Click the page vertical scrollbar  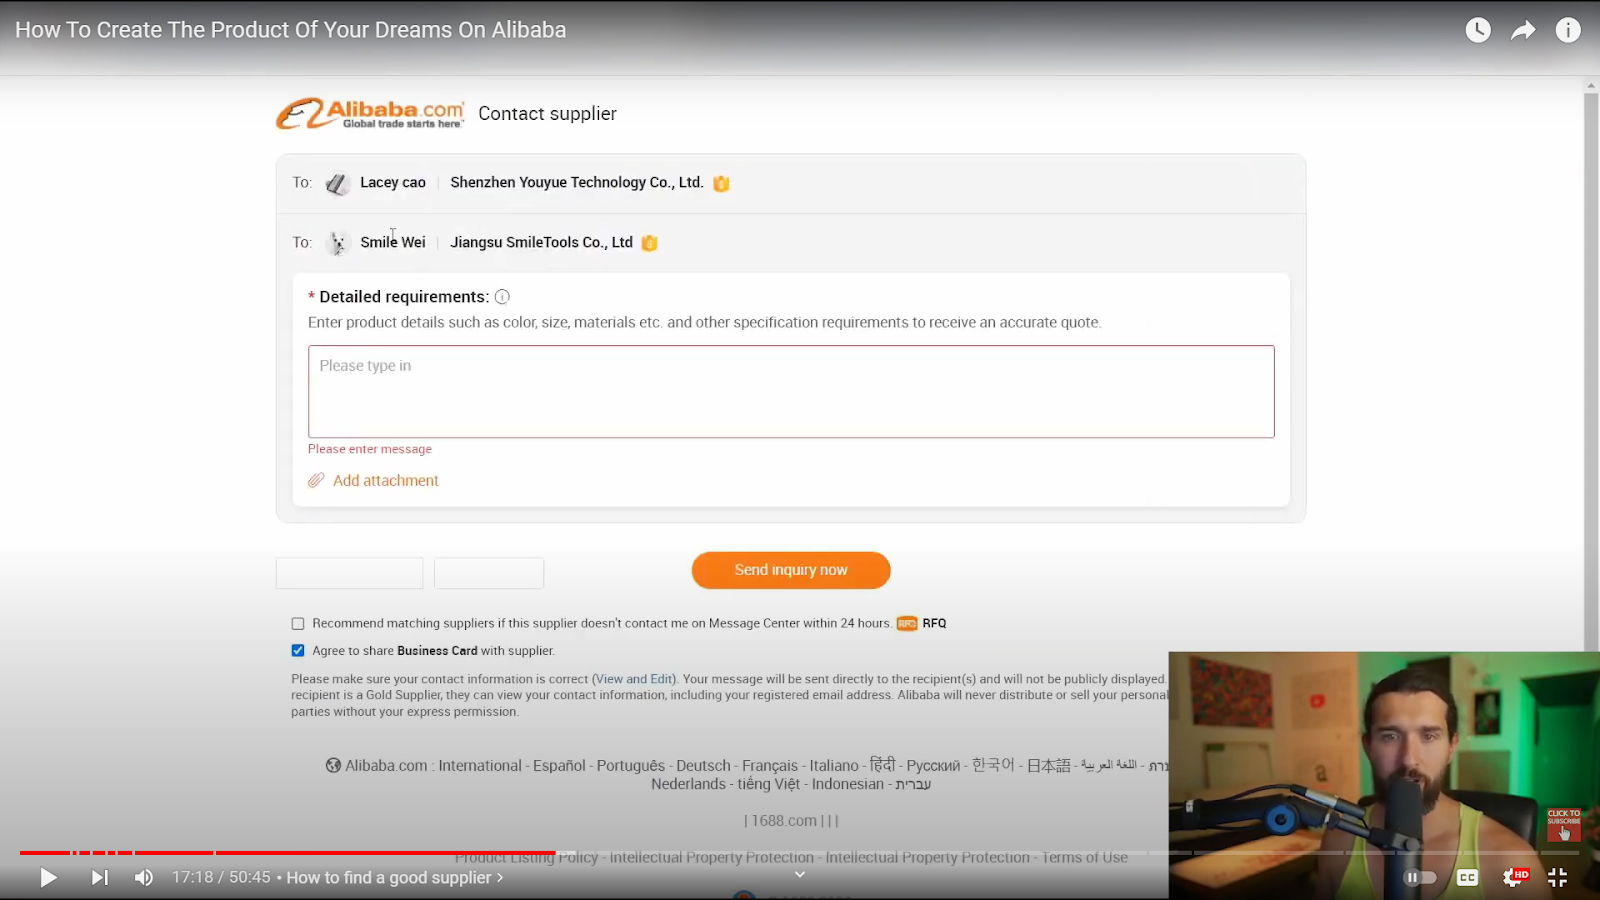(1591, 370)
